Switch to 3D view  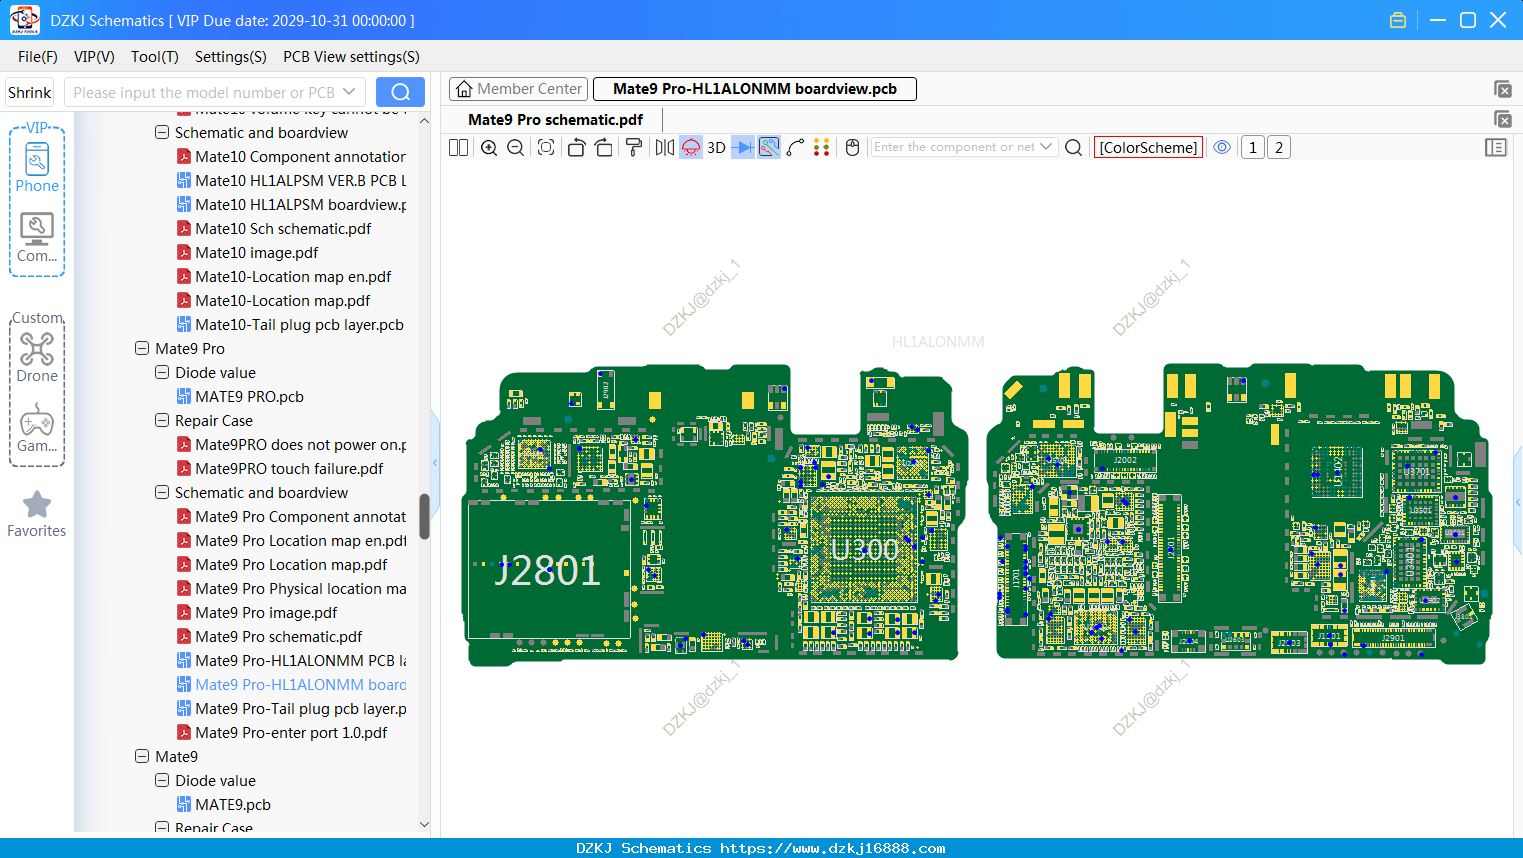coord(717,147)
